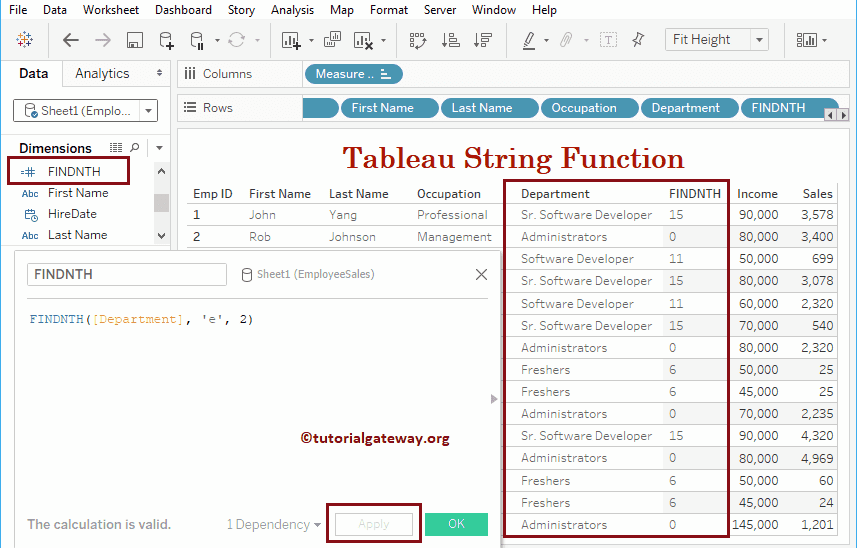857x548 pixels.
Task: Click the Sheet1 (EmployeeSales) source label
Action: pos(315,274)
